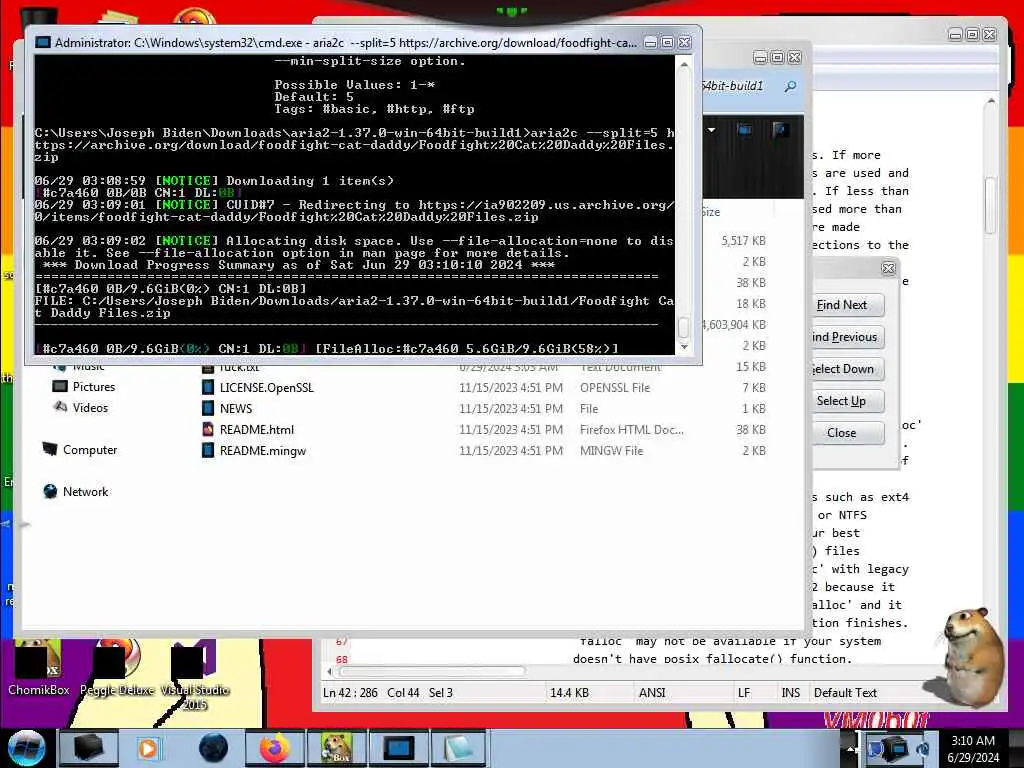Open the ChomikBox desktop shortcut
The image size is (1024, 768).
point(38,667)
